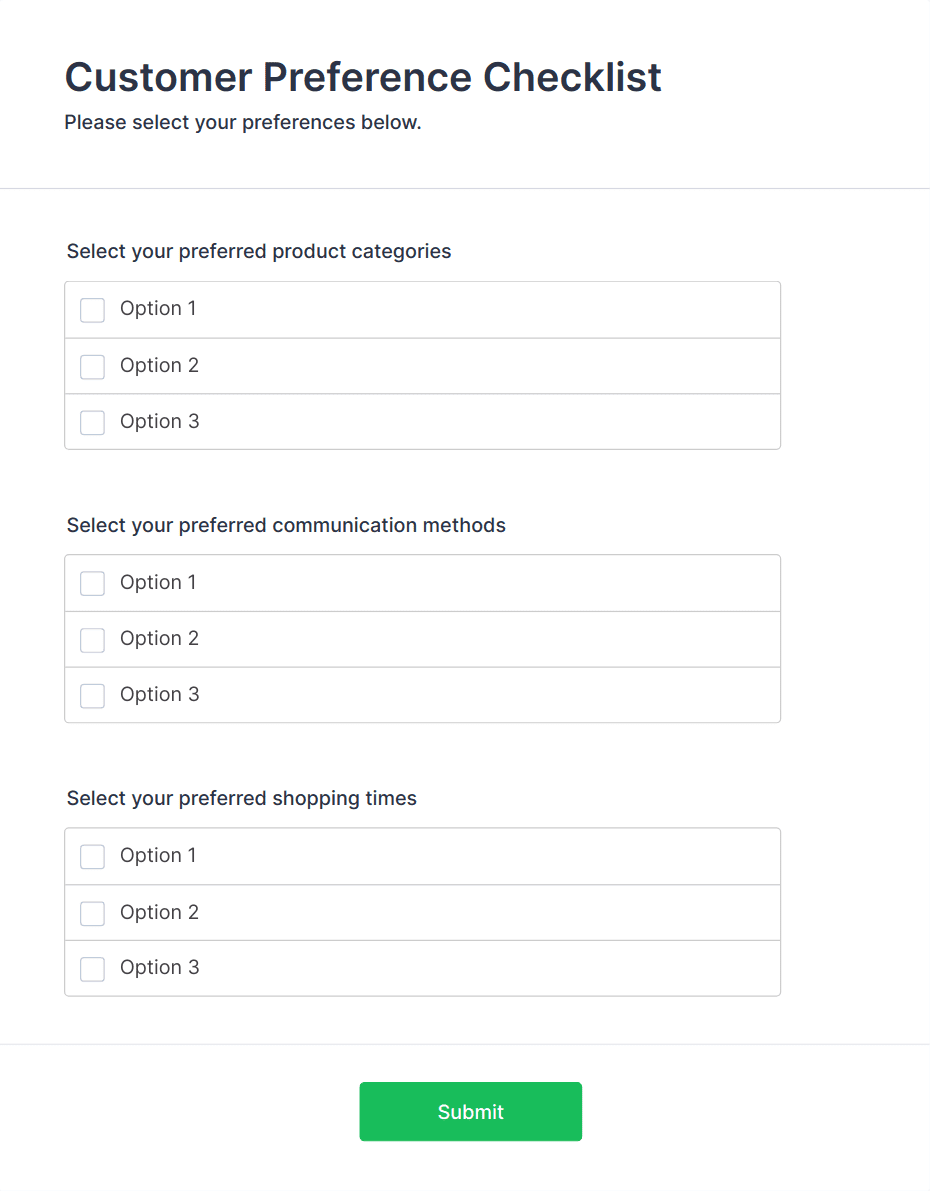Screen dimensions: 930x1191
Task: Click 'Select your preferred shopping times' label
Action: coord(242,798)
